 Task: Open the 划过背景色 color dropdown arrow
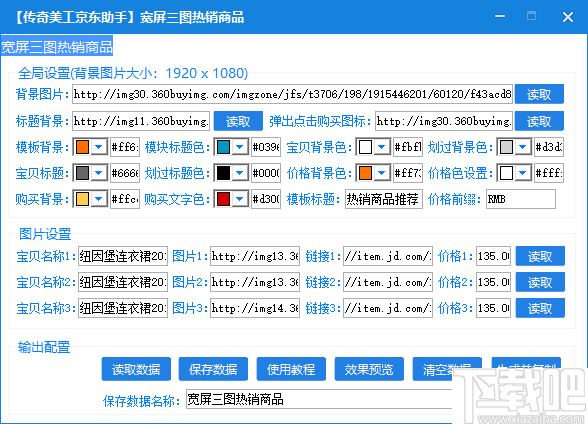point(522,147)
